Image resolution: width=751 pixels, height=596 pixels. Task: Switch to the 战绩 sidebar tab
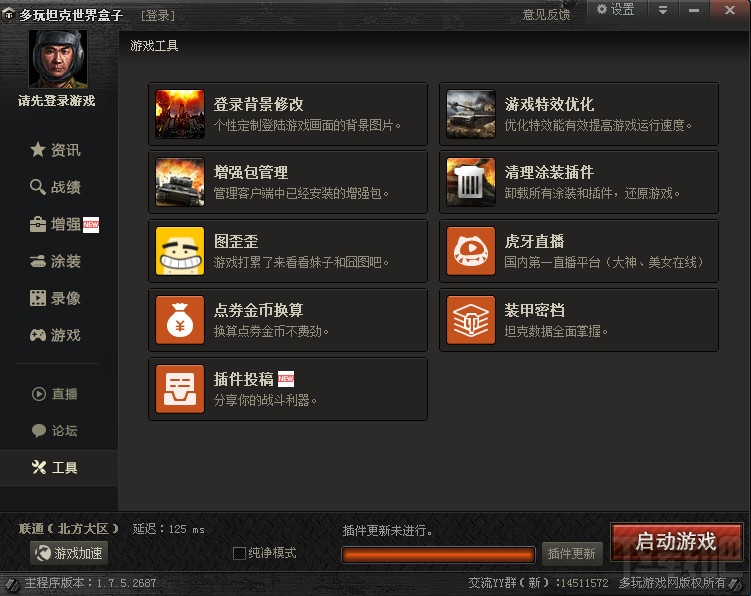pos(59,187)
